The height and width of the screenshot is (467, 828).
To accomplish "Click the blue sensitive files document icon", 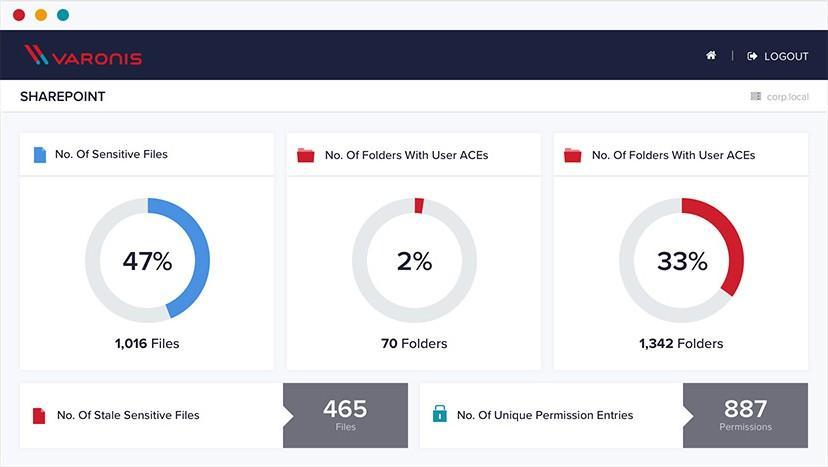I will click(40, 155).
